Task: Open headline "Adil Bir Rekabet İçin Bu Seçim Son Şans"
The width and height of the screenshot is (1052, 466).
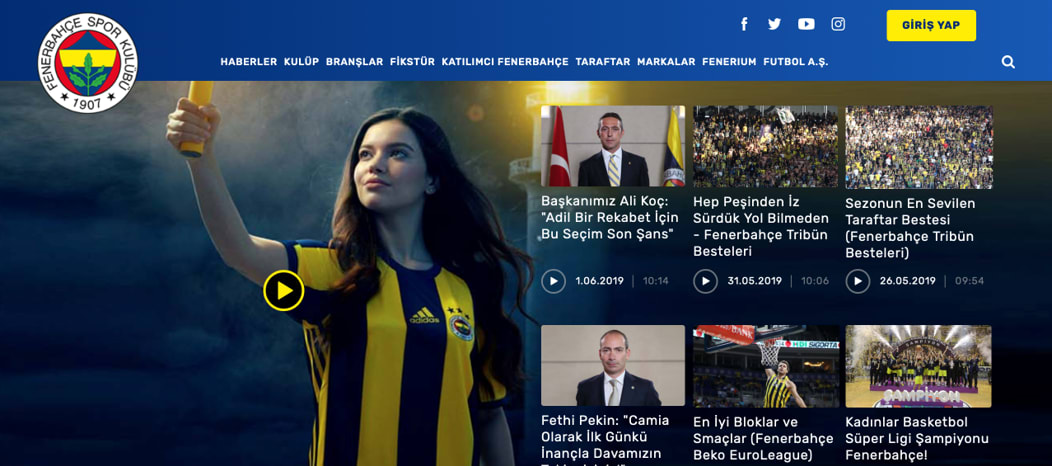Action: point(610,218)
